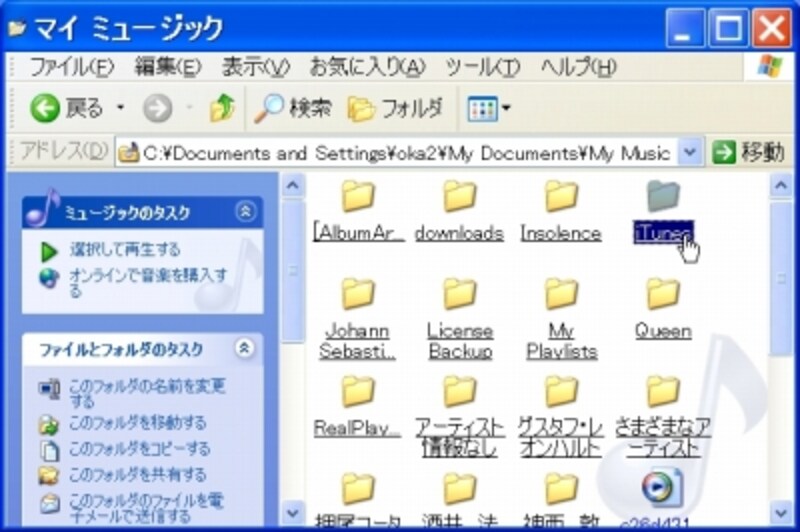Click オンラインで音楽を購入する link

pyautogui.click(x=148, y=283)
